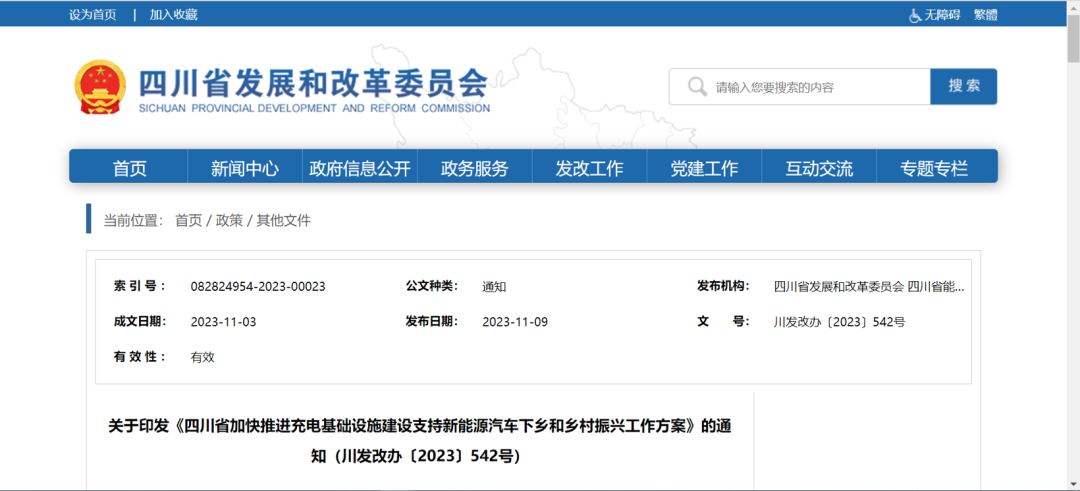This screenshot has width=1080, height=491.
Task: Open 专题专栏 navigation item
Action: (x=934, y=168)
